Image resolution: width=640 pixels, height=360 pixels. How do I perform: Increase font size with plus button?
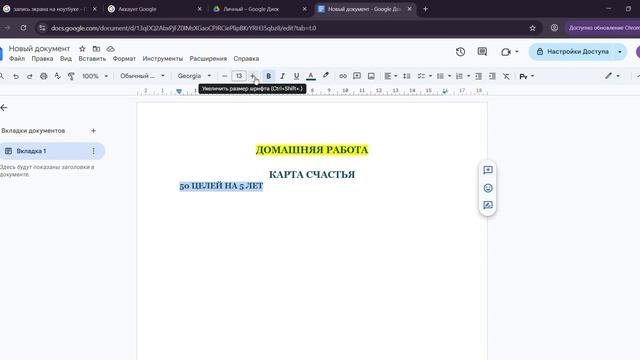point(253,76)
